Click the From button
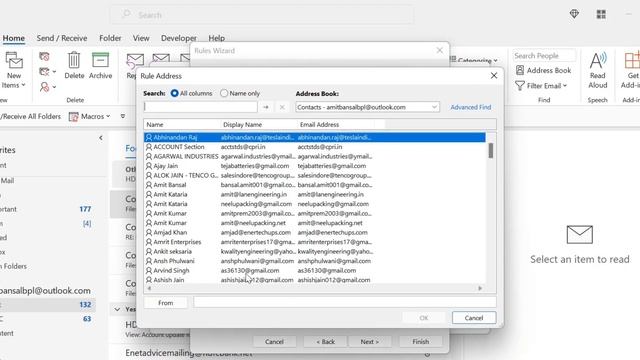This screenshot has width=640, height=360. (x=165, y=303)
